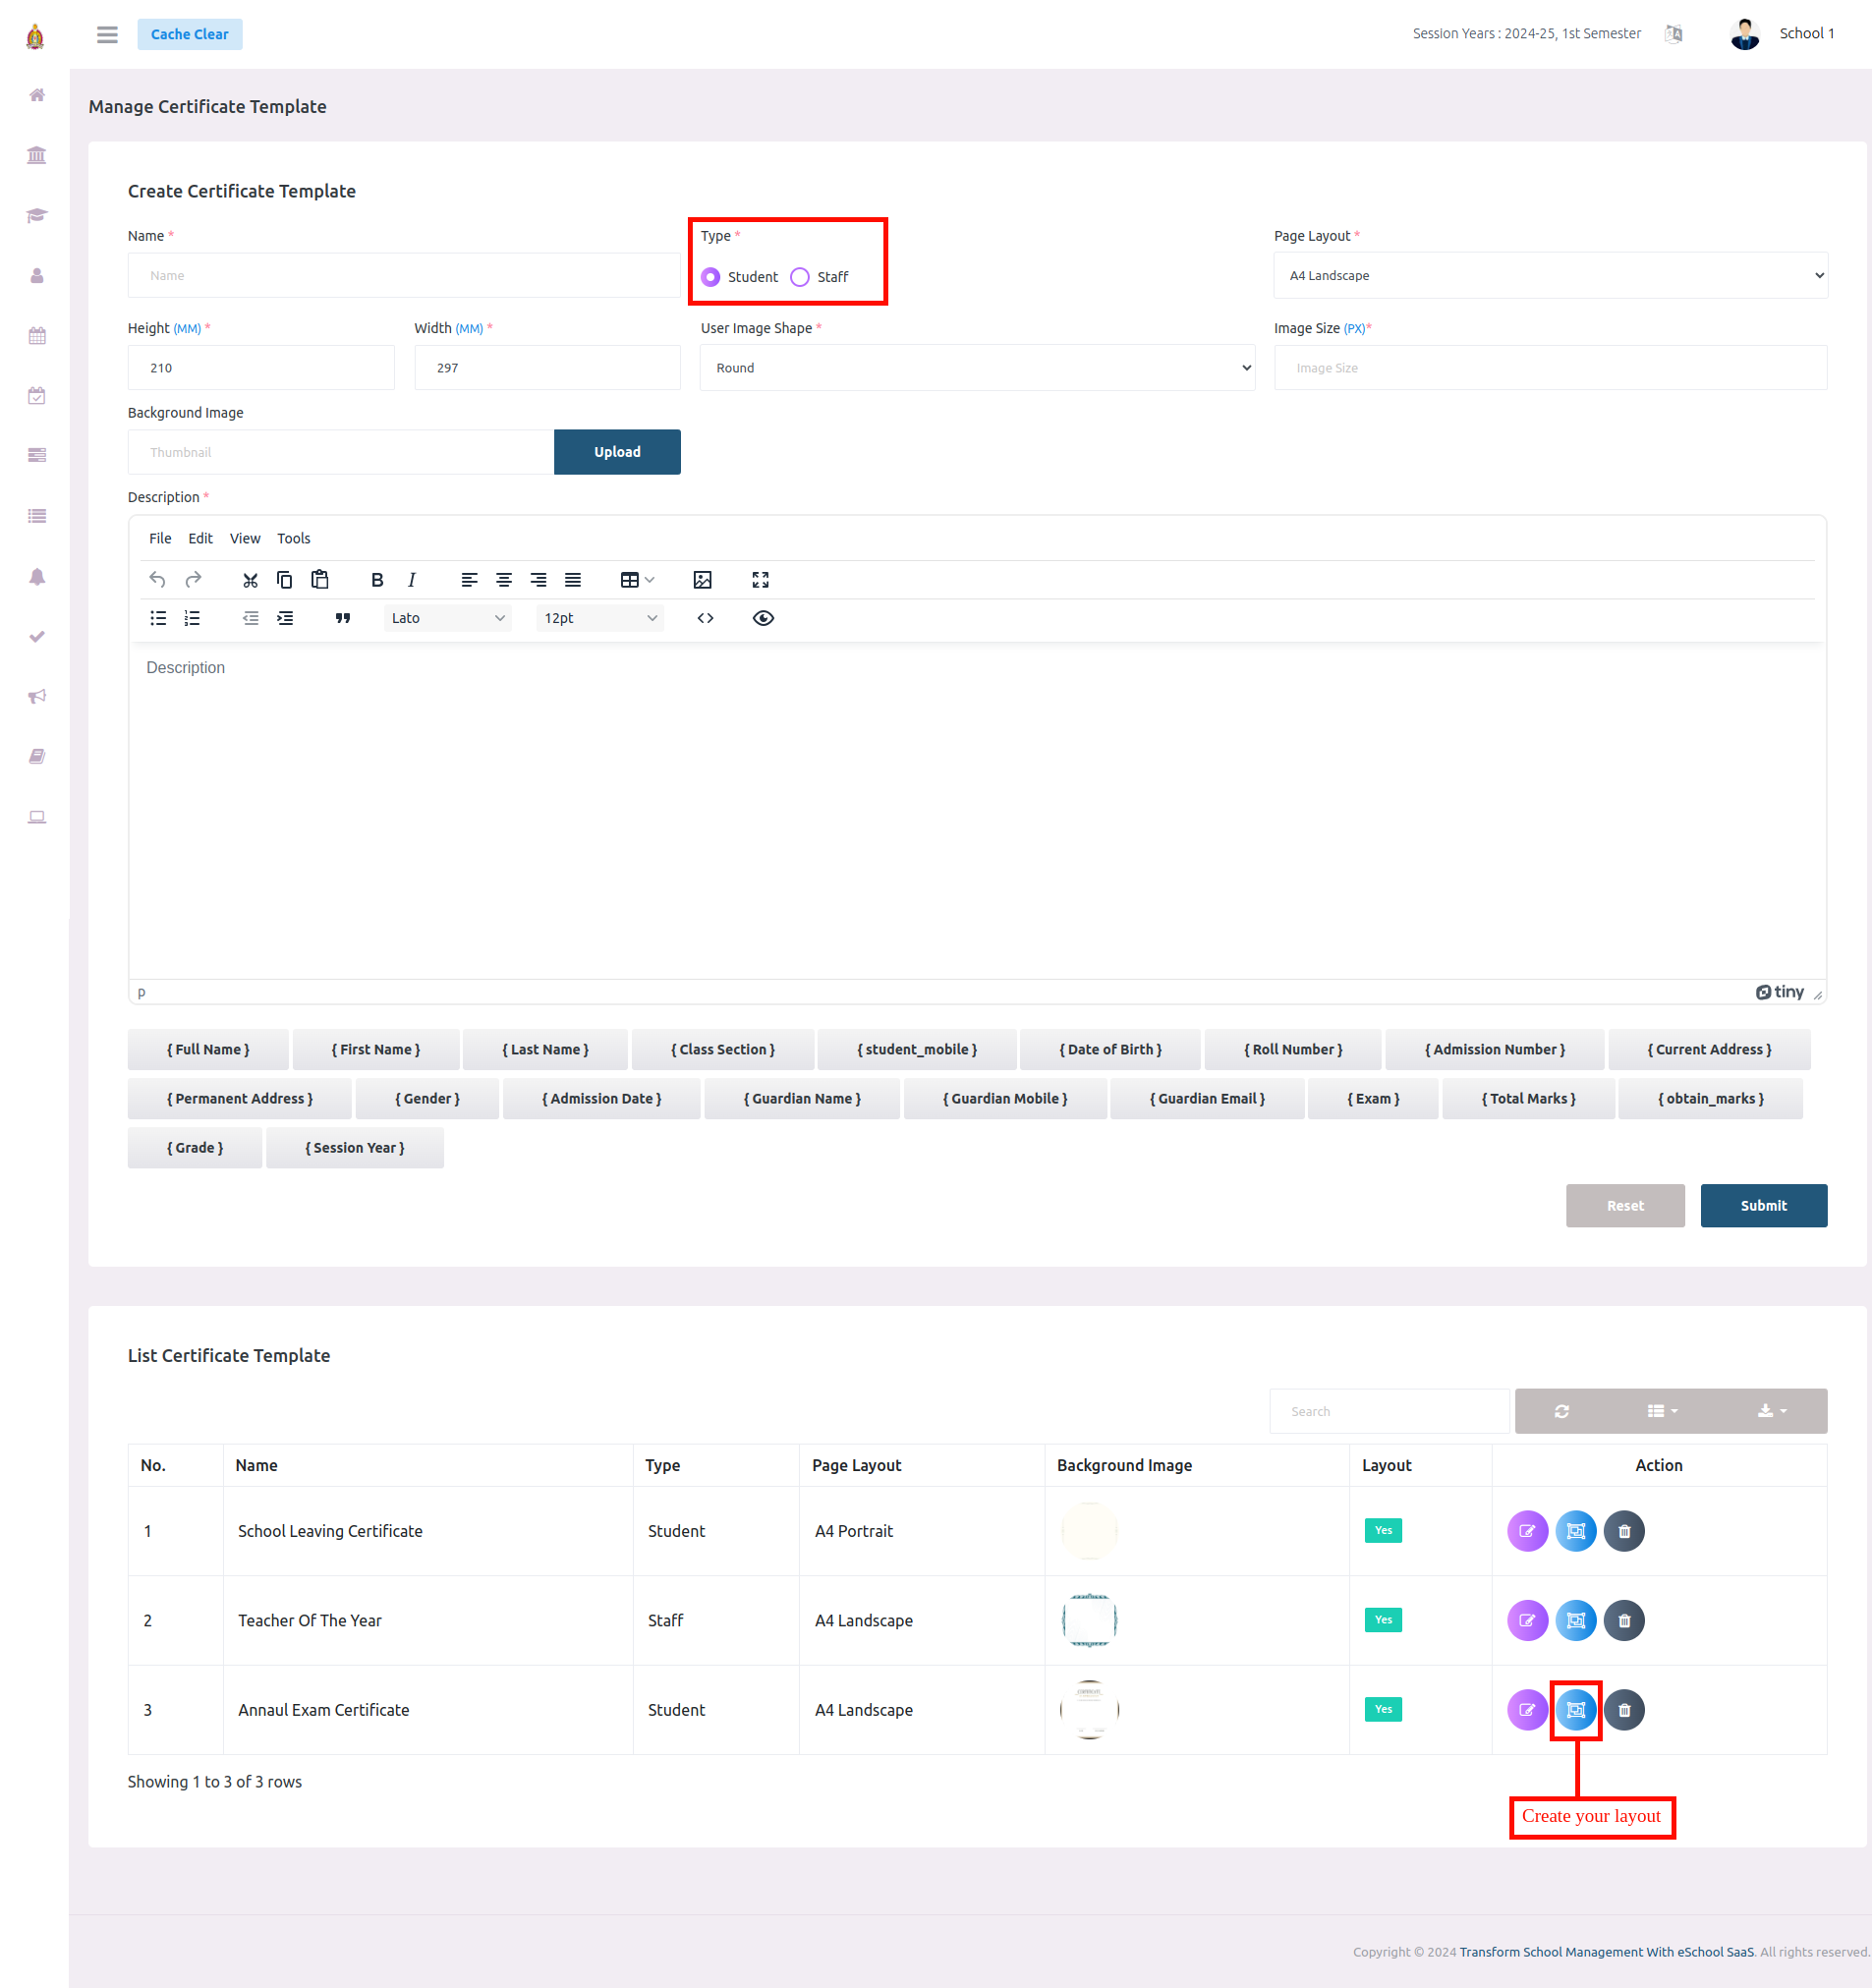Open notifications via the bell icon

click(37, 577)
